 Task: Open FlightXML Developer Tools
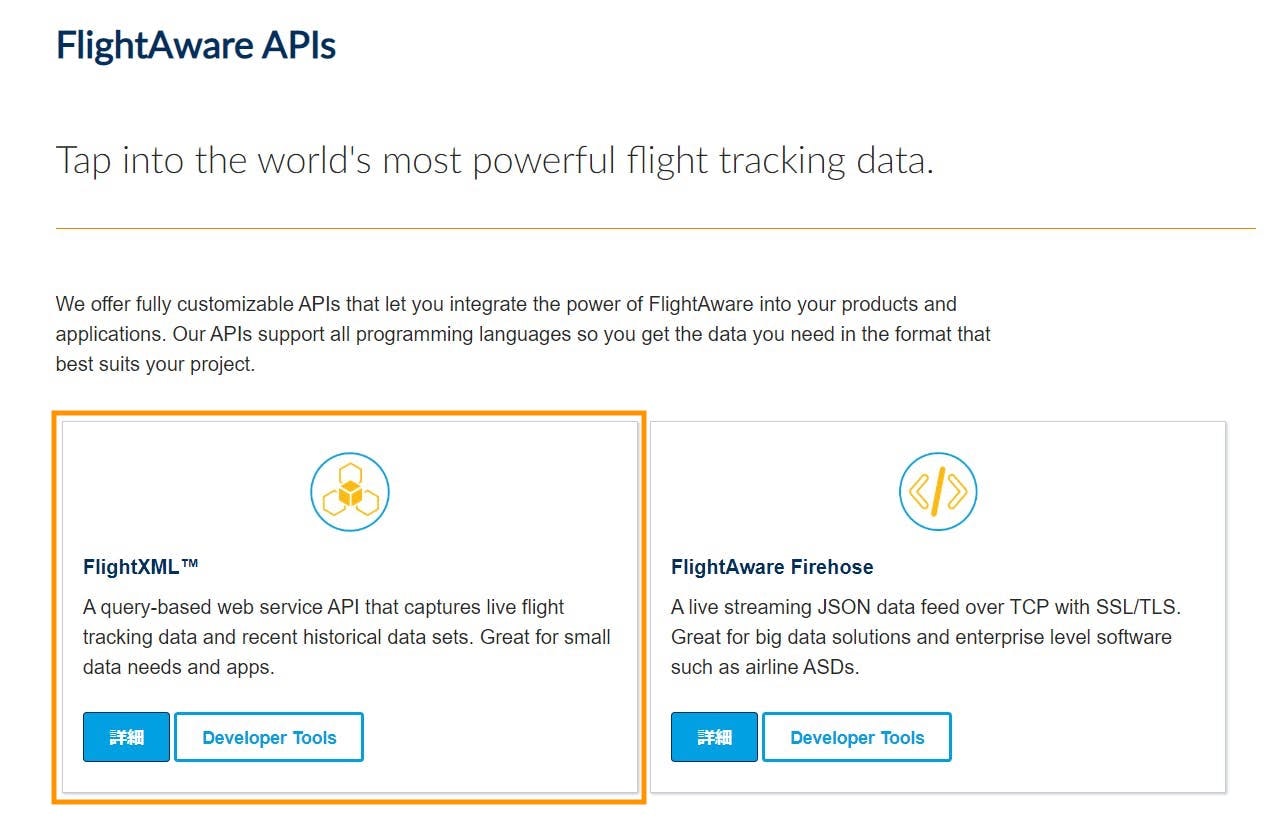269,737
